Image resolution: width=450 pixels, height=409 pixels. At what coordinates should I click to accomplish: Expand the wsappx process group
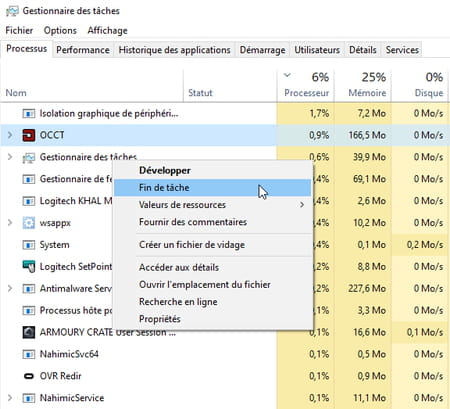[x=10, y=223]
